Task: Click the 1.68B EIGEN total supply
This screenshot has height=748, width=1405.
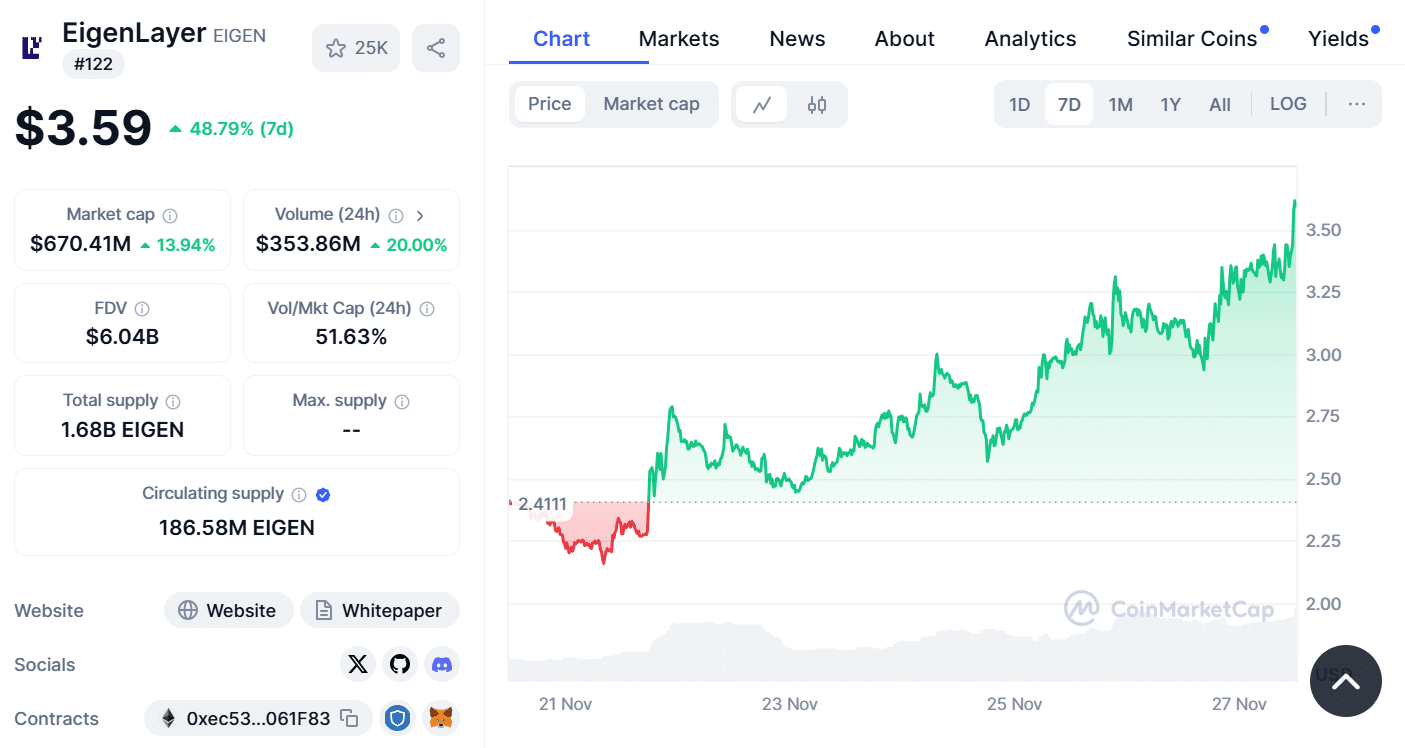Action: coord(122,430)
